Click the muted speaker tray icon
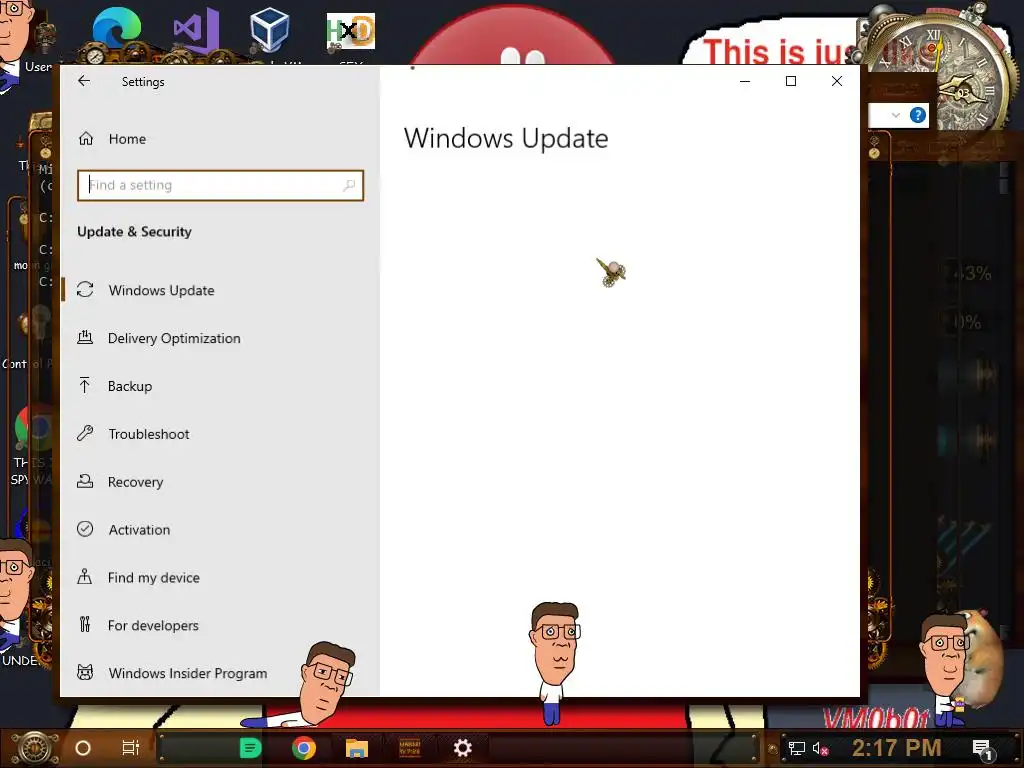The width and height of the screenshot is (1024, 768). pyautogui.click(x=820, y=748)
